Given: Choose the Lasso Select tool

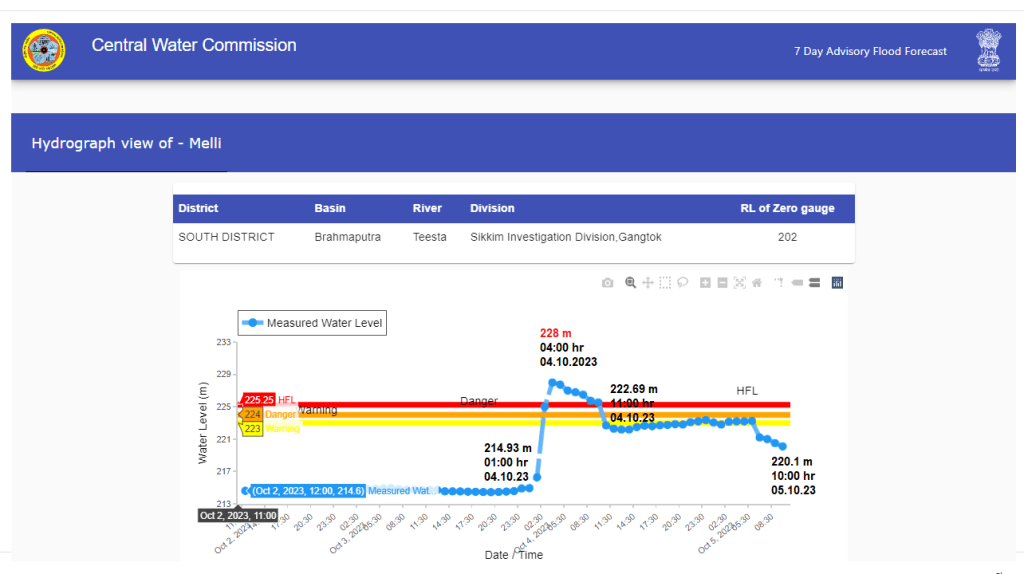Looking at the screenshot, I should [x=682, y=283].
